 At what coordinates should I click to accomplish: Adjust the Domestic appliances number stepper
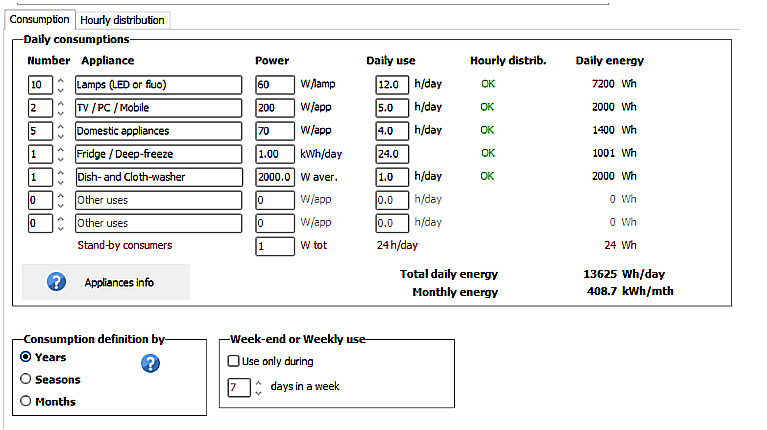[60, 131]
